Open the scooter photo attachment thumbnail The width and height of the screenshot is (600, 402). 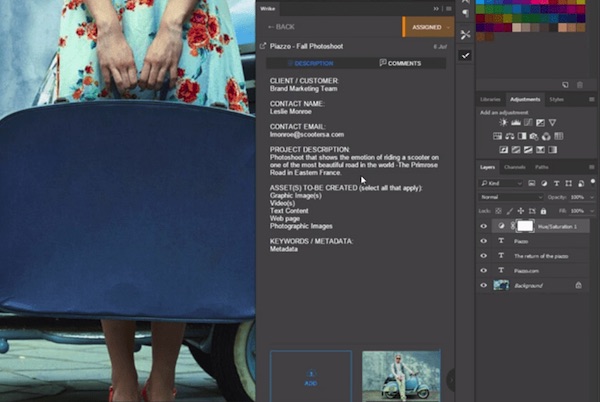point(401,376)
